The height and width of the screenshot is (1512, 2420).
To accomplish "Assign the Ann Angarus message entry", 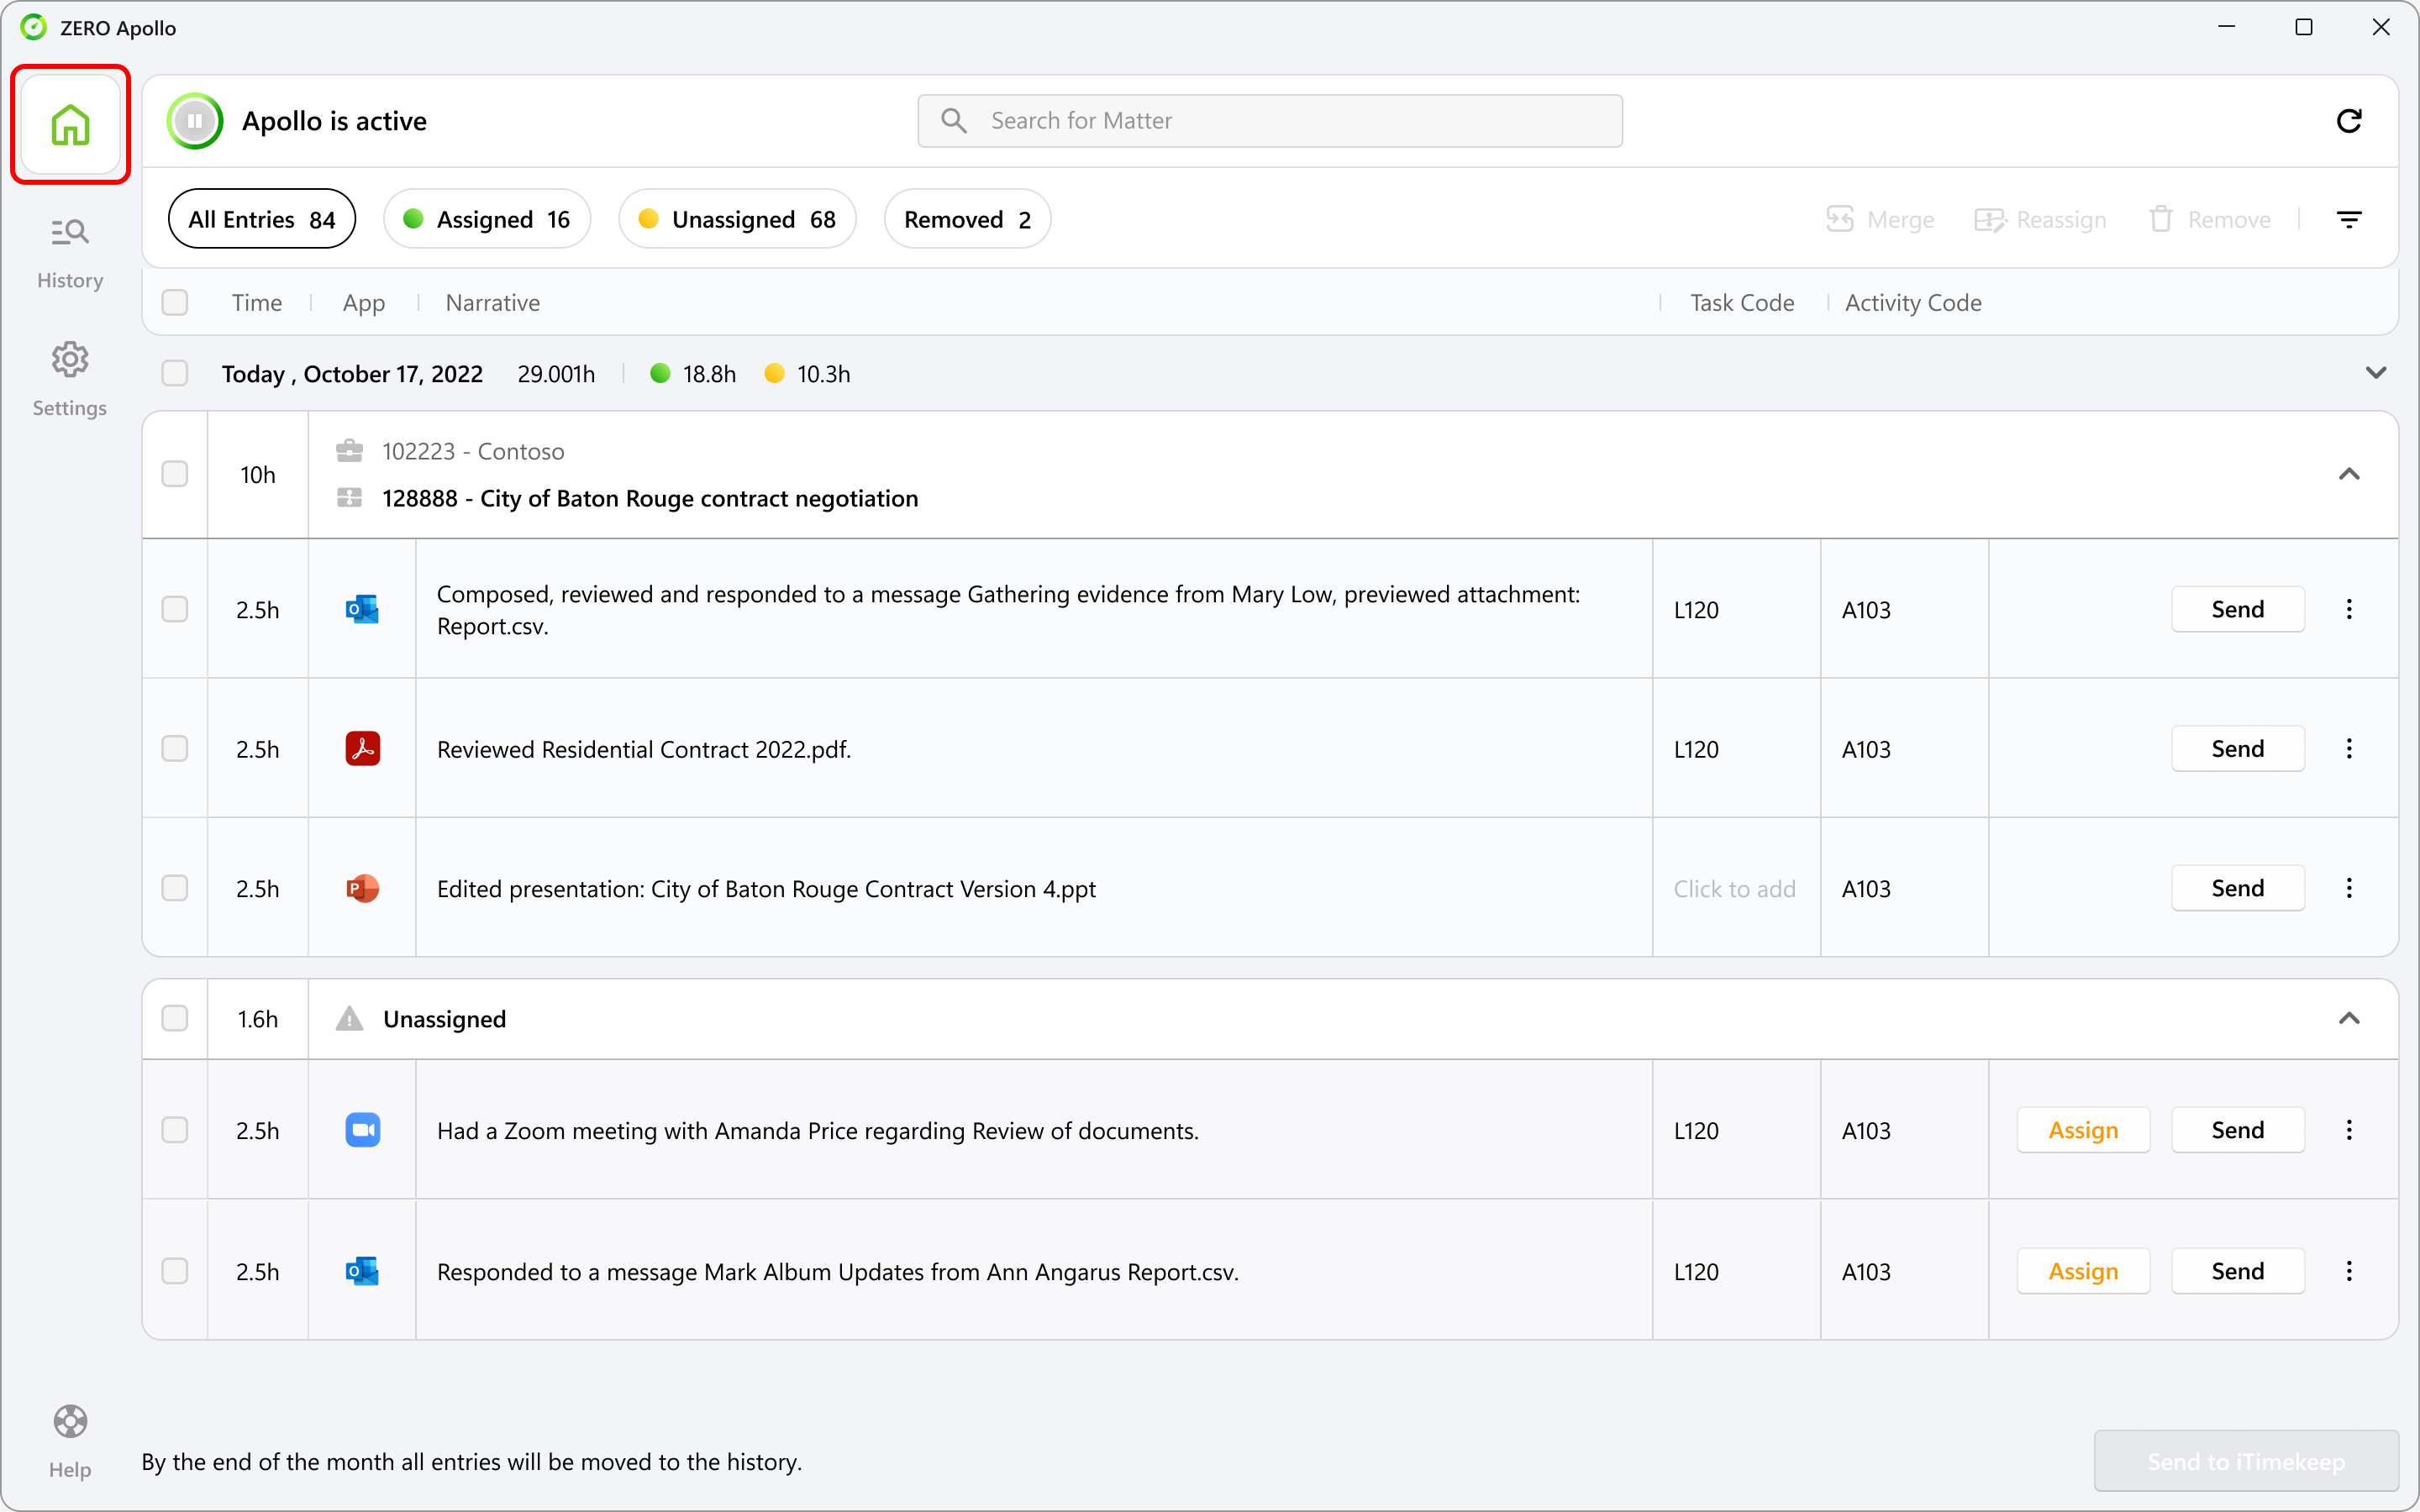I will pos(2083,1271).
